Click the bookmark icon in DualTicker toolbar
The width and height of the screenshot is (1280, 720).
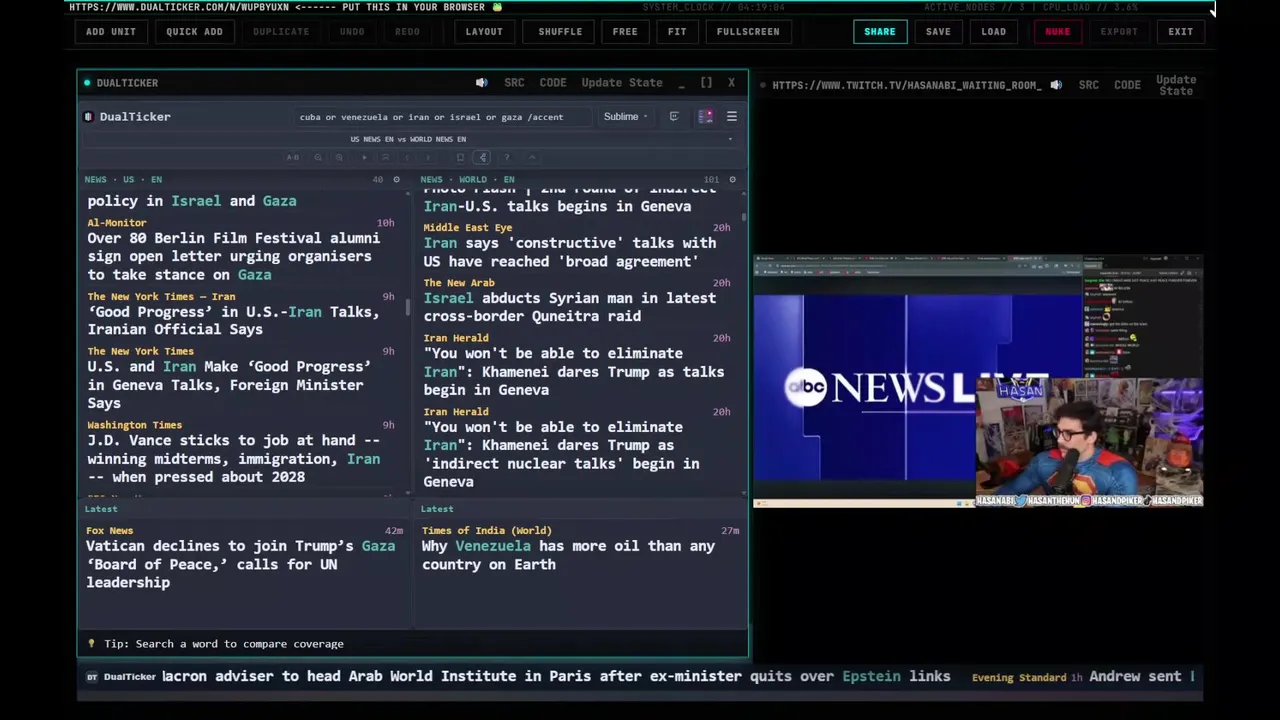point(460,157)
